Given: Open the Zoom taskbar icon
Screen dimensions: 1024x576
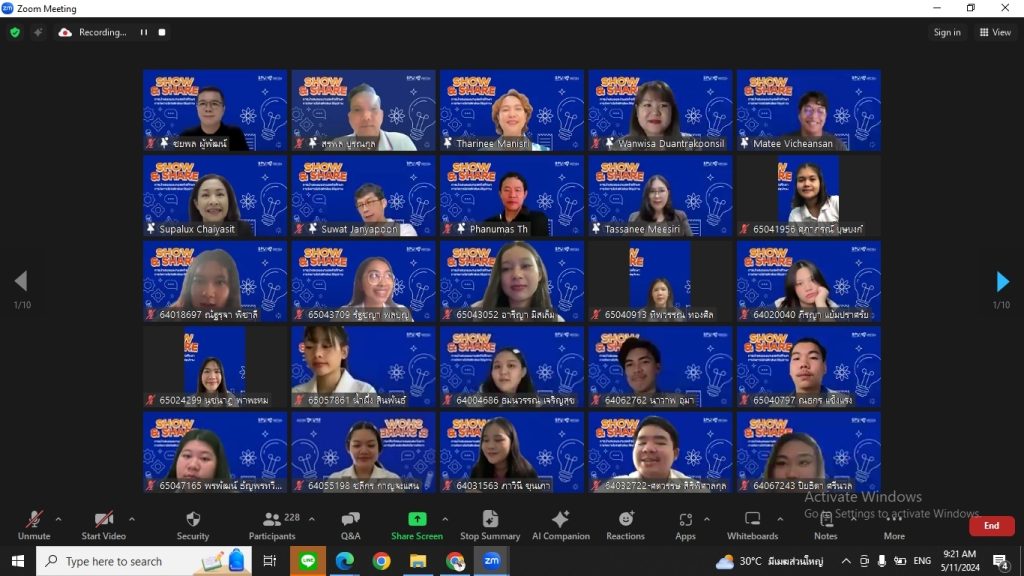Looking at the screenshot, I should pos(491,561).
